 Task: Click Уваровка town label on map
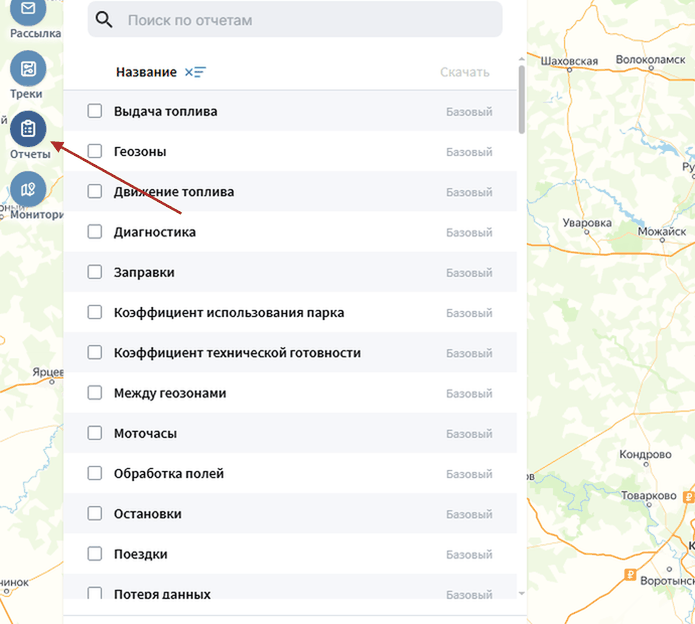[587, 222]
